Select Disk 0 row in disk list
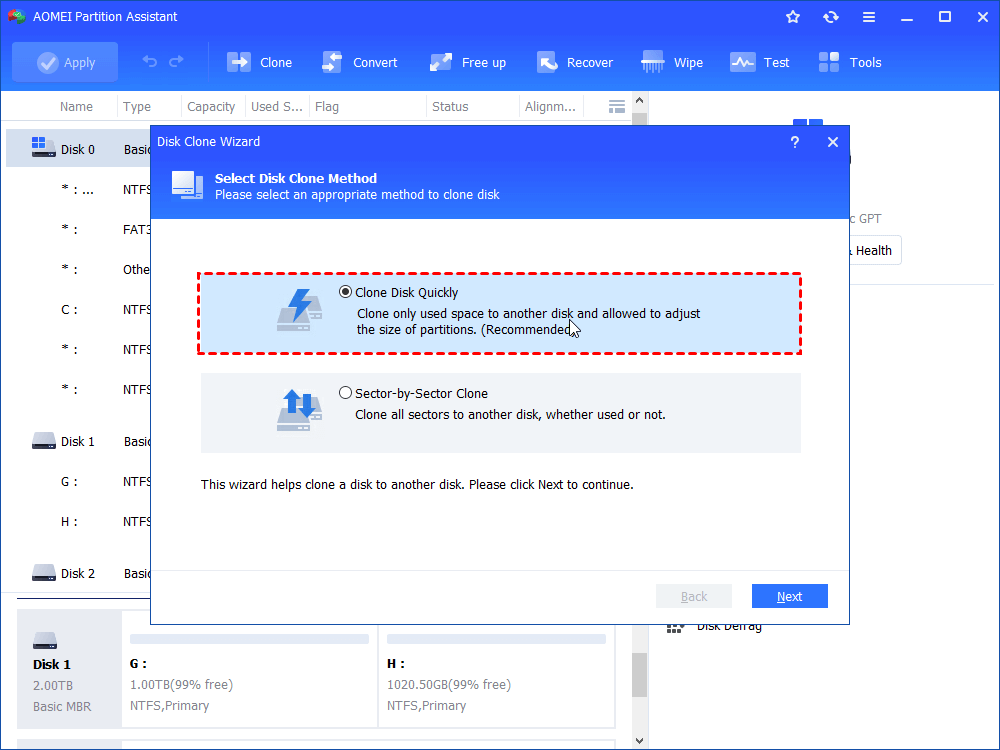Screen dimensions: 1000x750 (x=78, y=149)
